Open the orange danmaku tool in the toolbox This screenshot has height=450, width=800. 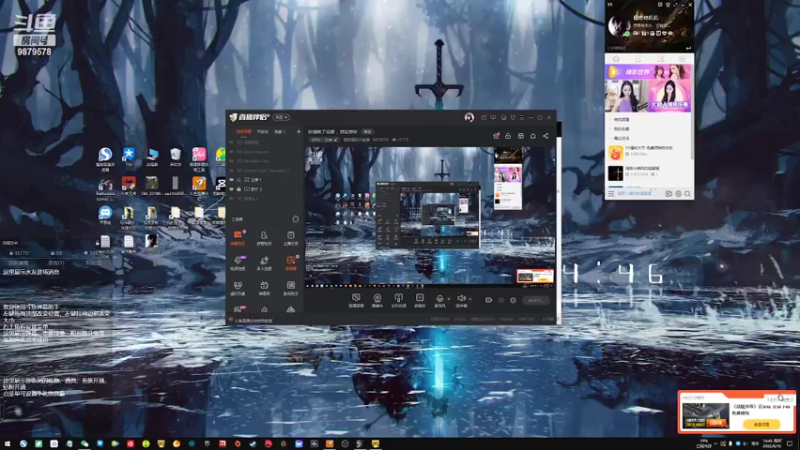pyautogui.click(x=238, y=238)
